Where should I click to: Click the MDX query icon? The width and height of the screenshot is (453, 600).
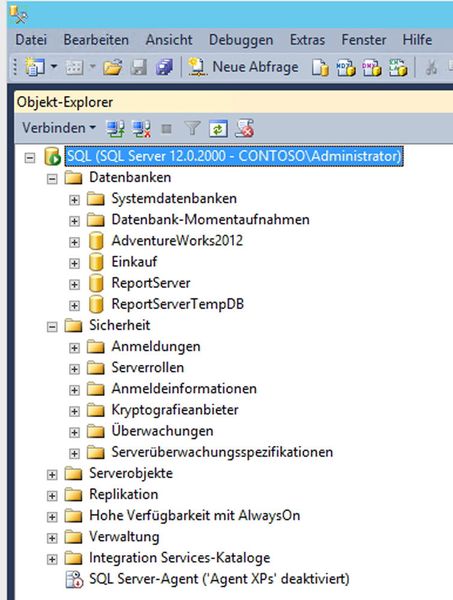346,68
